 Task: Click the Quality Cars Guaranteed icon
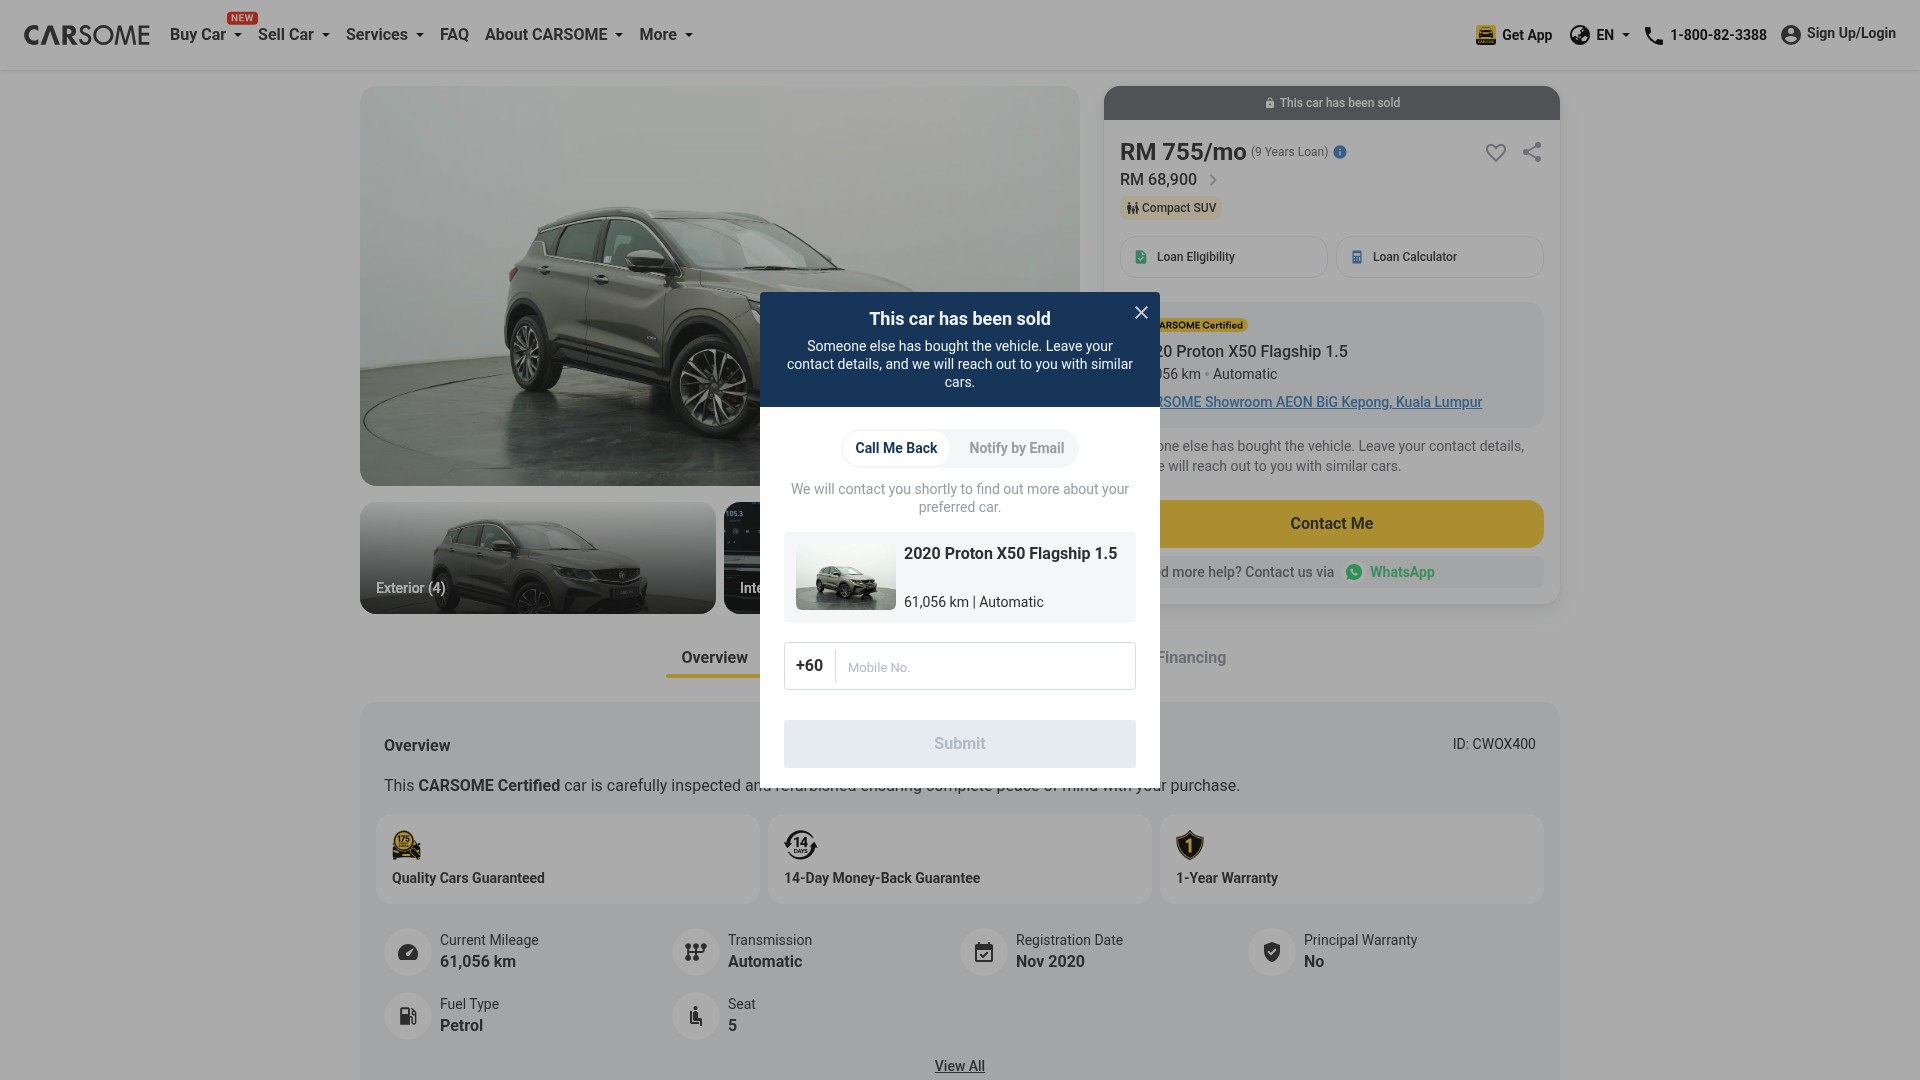tap(406, 845)
